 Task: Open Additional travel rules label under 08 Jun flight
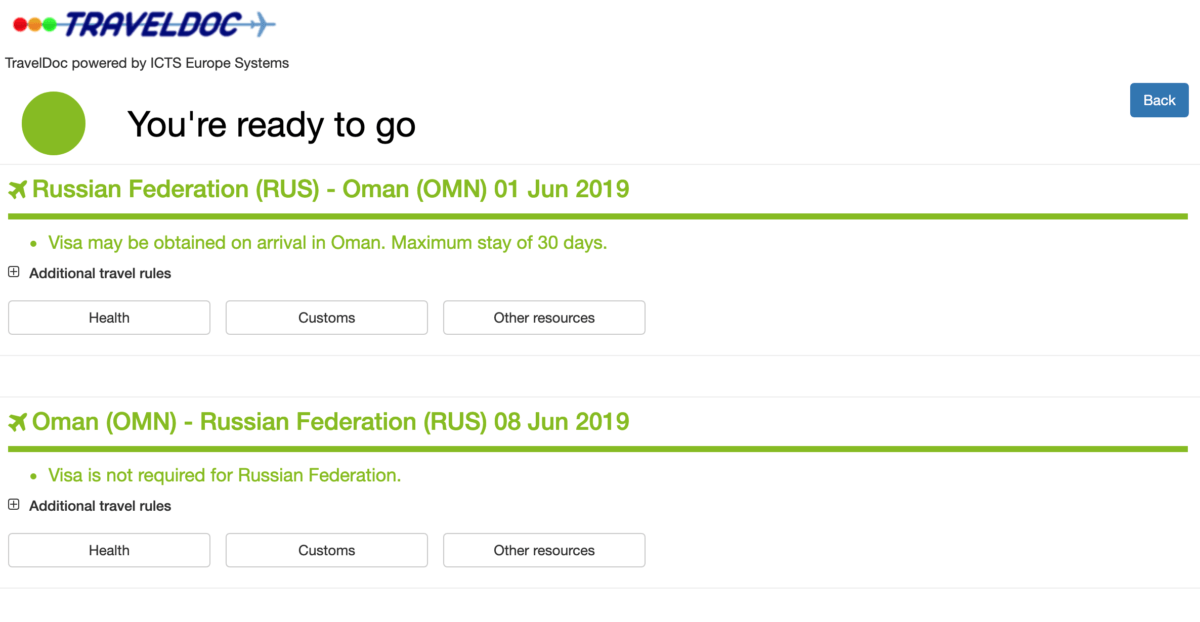[x=100, y=506]
